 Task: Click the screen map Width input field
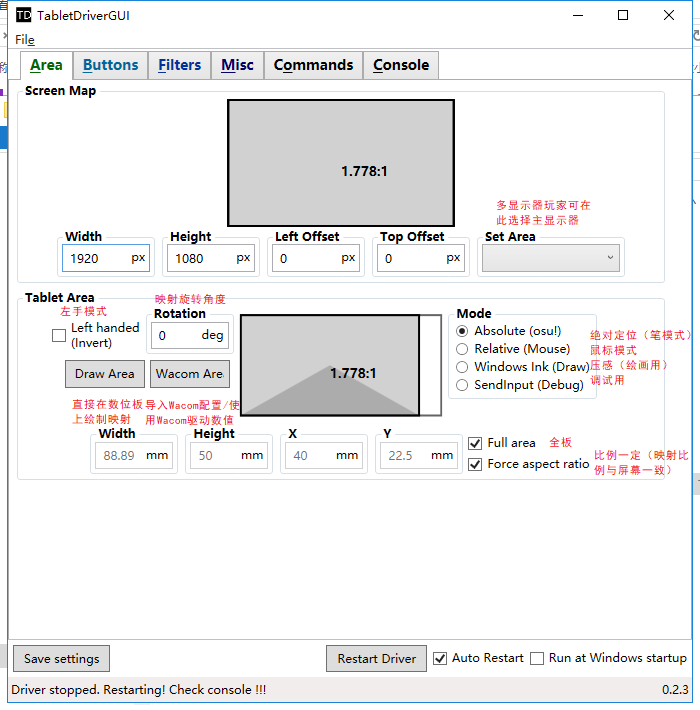[x=97, y=258]
